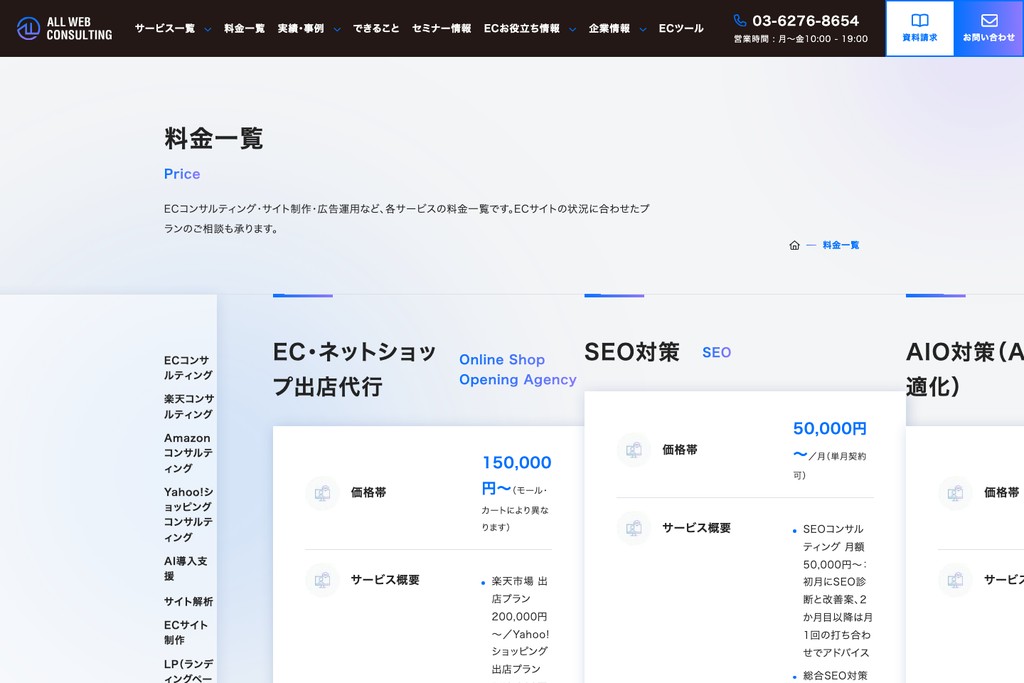Screen dimensions: 1024x683
Task: Open the ECツール nav menu item
Action: (x=681, y=28)
